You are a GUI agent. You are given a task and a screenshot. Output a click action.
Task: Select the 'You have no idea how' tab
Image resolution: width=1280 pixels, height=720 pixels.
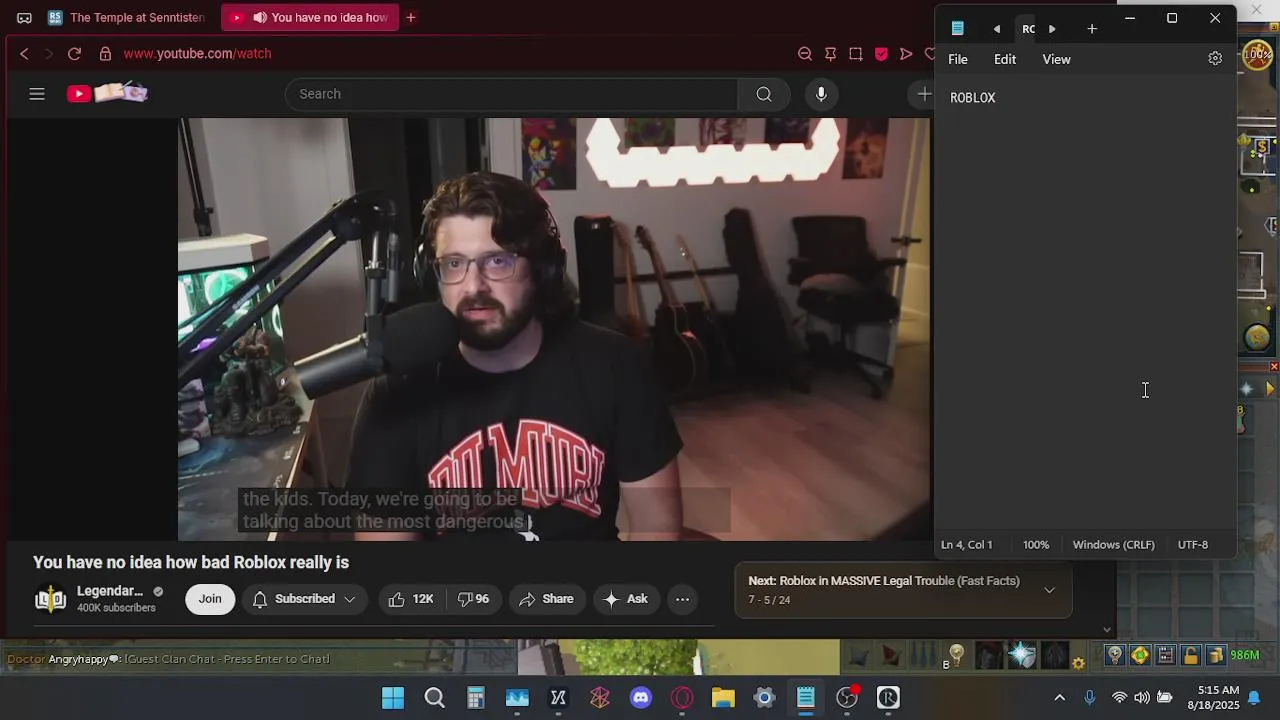310,18
